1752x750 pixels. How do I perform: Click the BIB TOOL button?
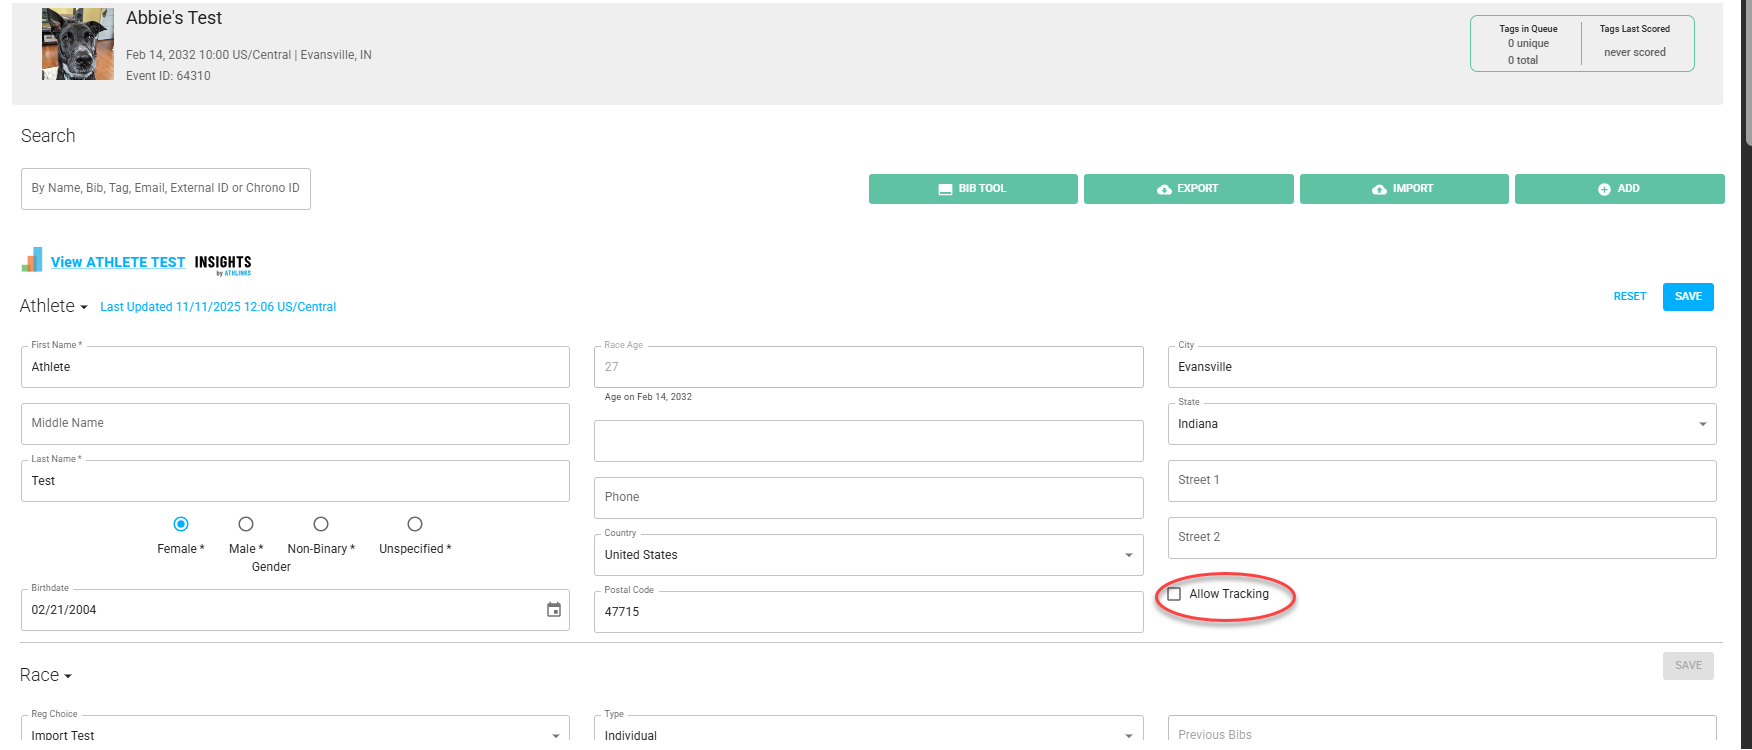click(x=972, y=189)
